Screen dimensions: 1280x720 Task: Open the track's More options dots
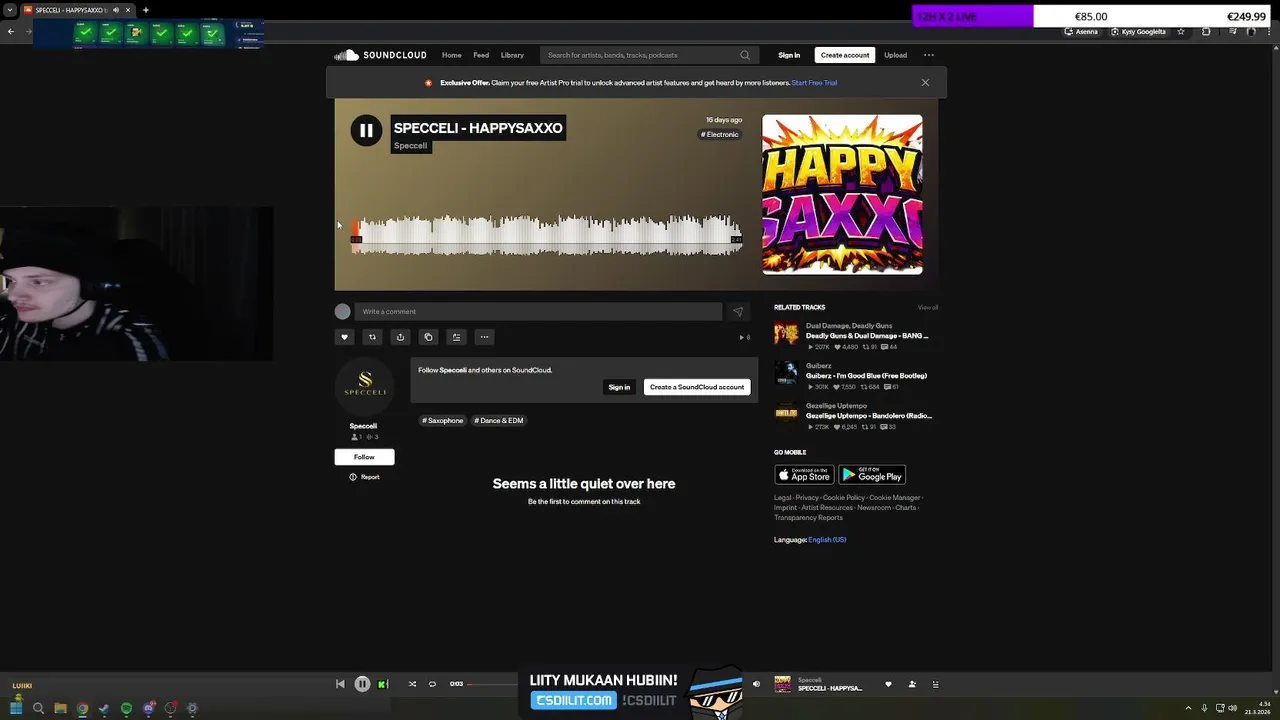(484, 337)
